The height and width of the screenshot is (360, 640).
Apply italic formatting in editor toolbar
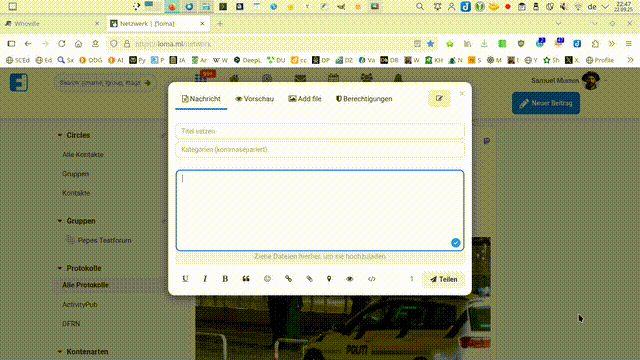(205, 279)
